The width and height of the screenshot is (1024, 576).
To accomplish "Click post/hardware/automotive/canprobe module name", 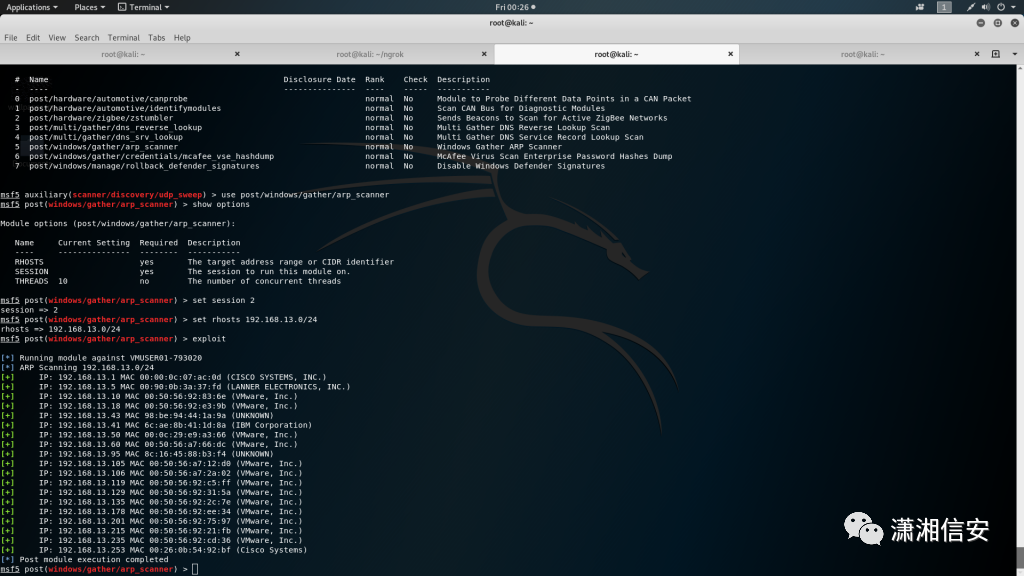I will 108,99.
